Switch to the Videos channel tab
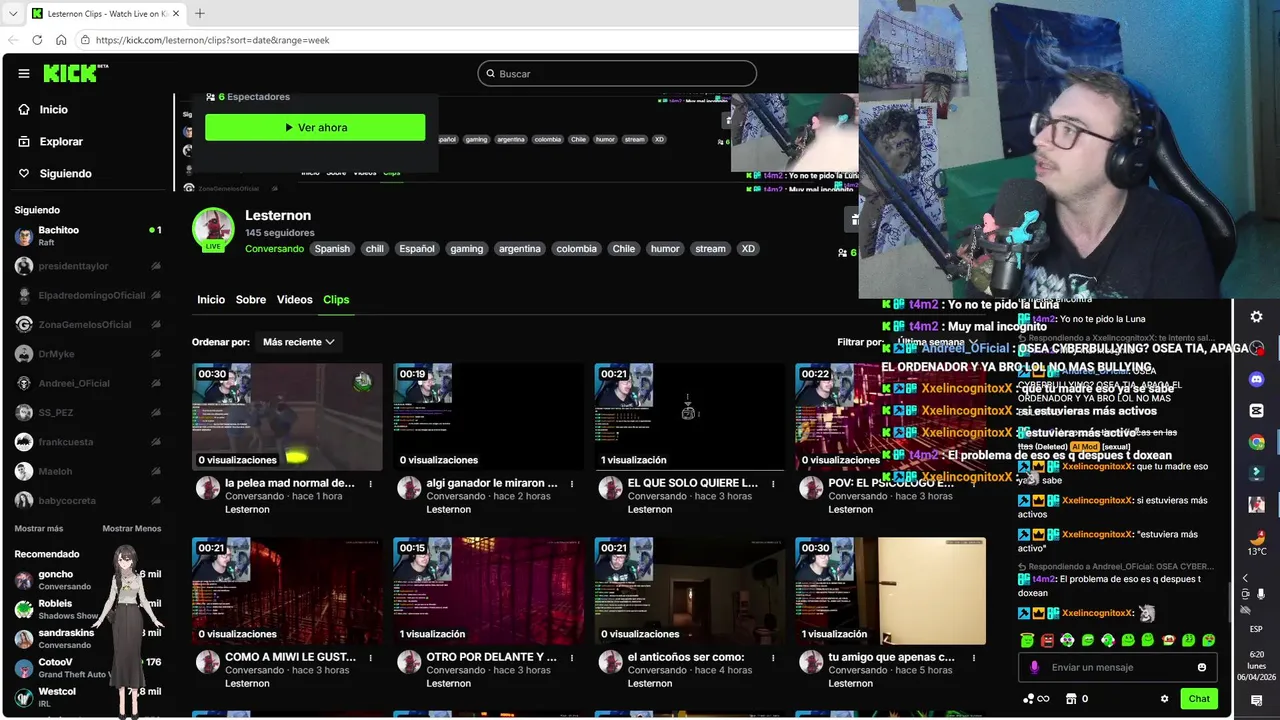 click(294, 300)
